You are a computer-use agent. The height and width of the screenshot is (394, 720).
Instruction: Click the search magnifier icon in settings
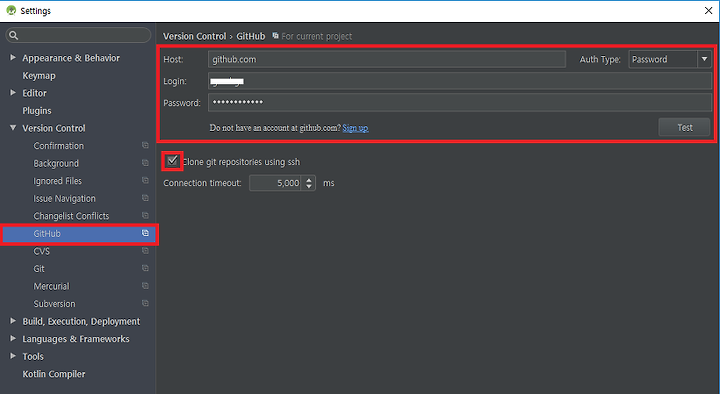point(13,35)
